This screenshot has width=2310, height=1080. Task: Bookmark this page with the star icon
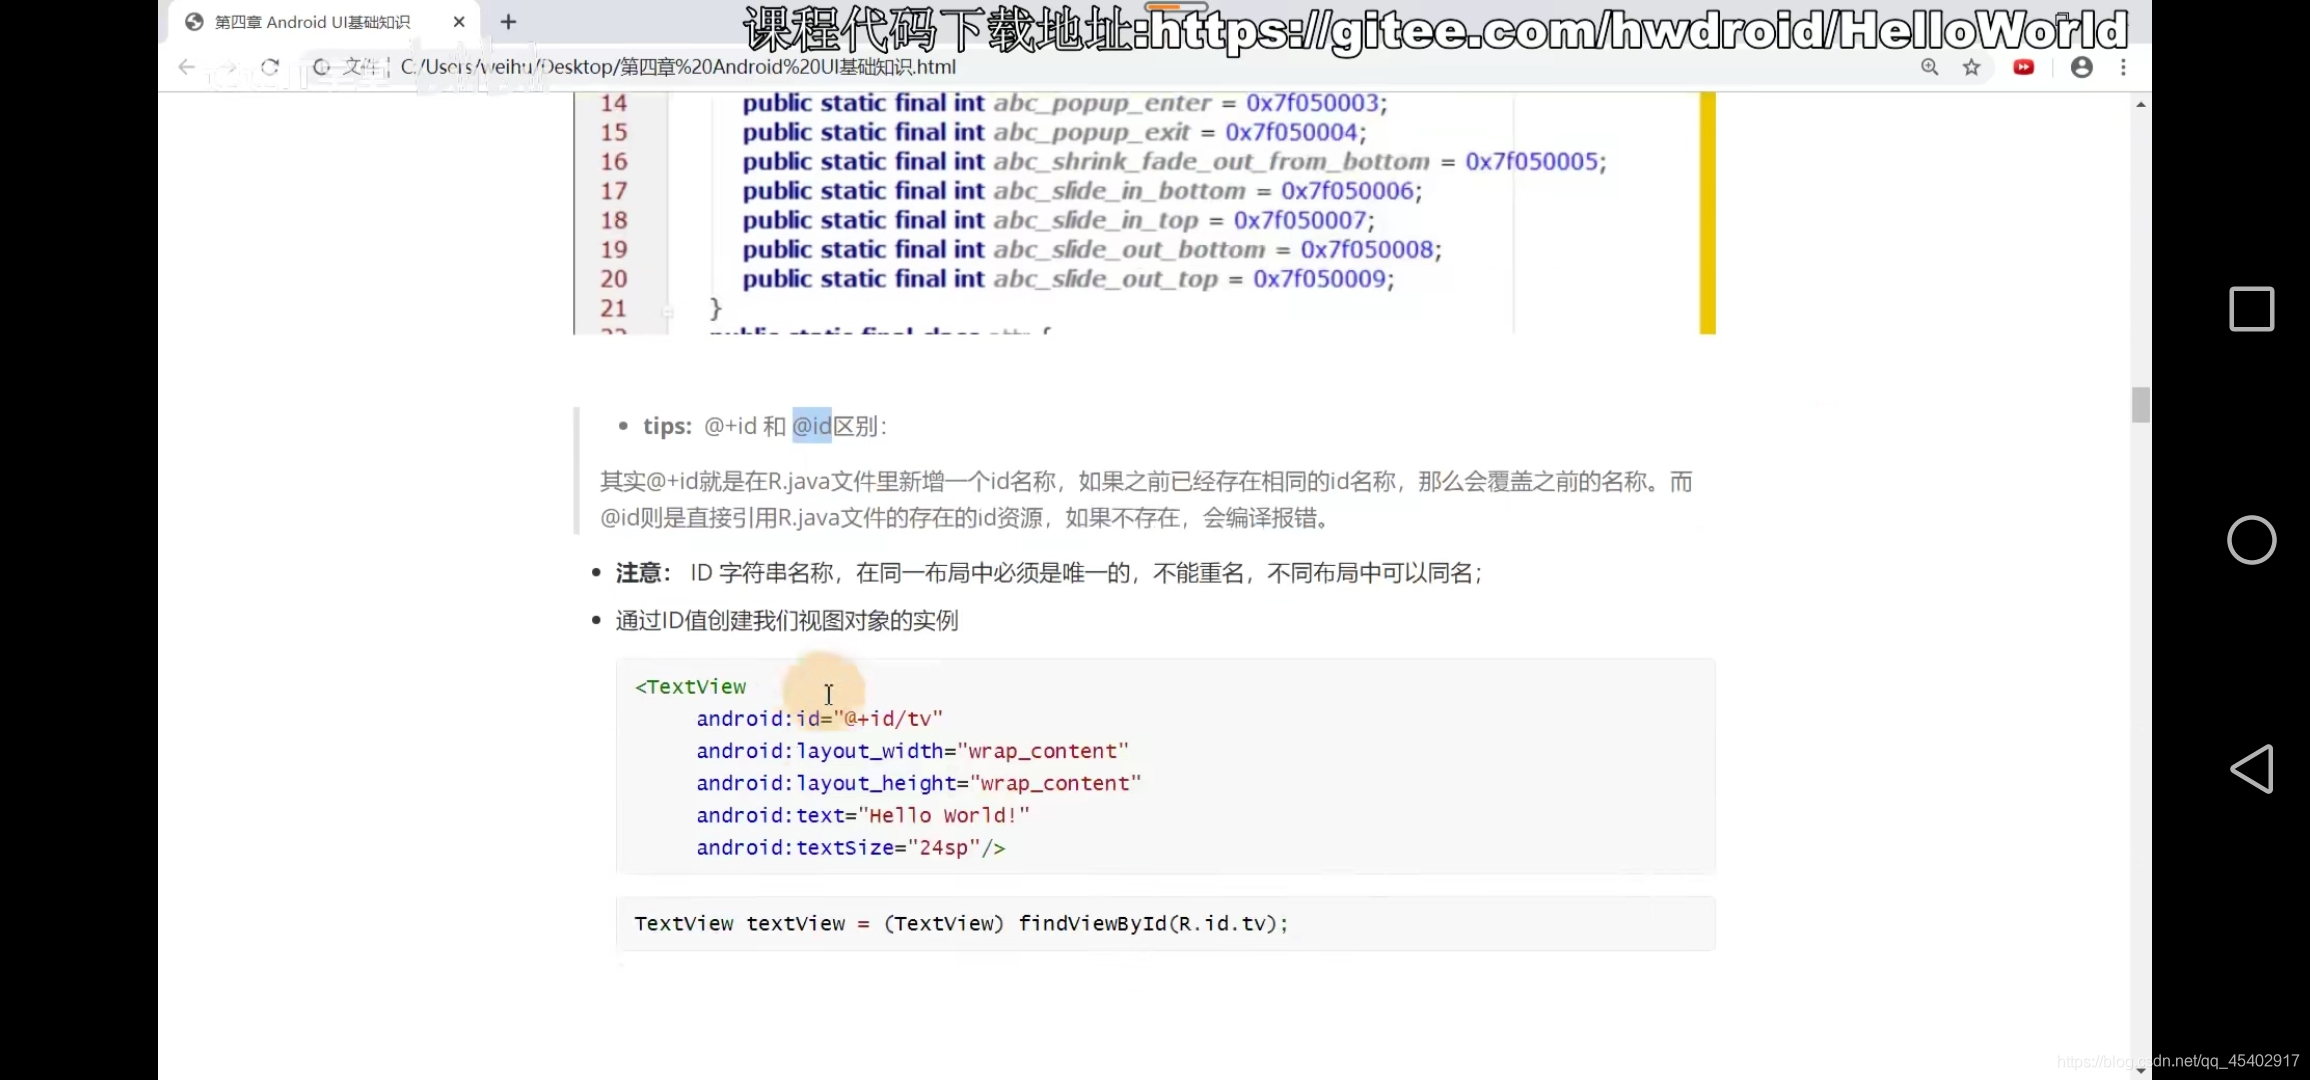pyautogui.click(x=1971, y=67)
